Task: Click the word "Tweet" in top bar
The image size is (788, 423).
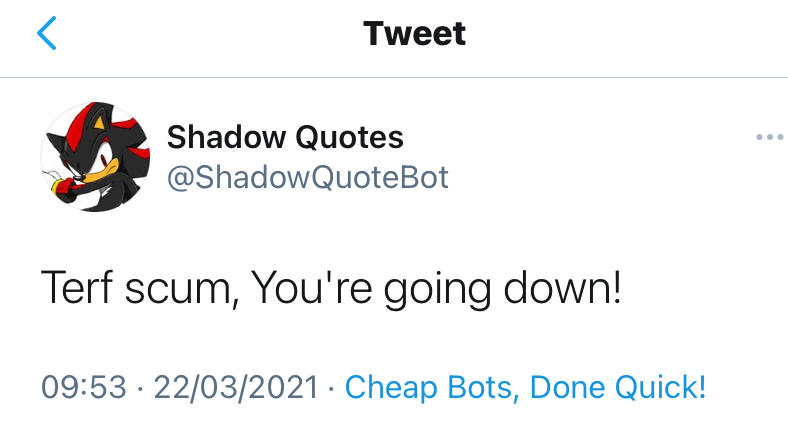Action: pos(414,34)
